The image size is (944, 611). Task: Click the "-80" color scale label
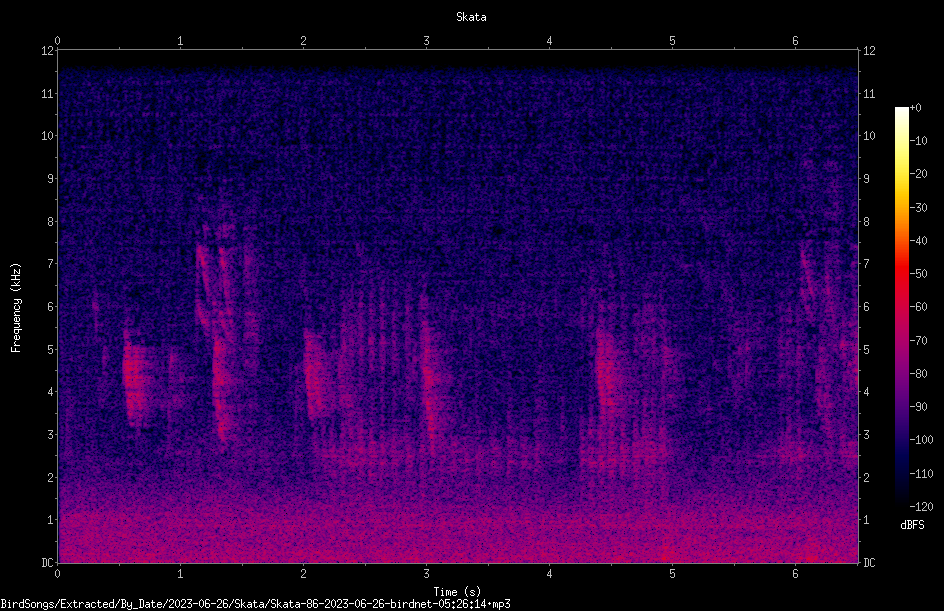pyautogui.click(x=919, y=374)
